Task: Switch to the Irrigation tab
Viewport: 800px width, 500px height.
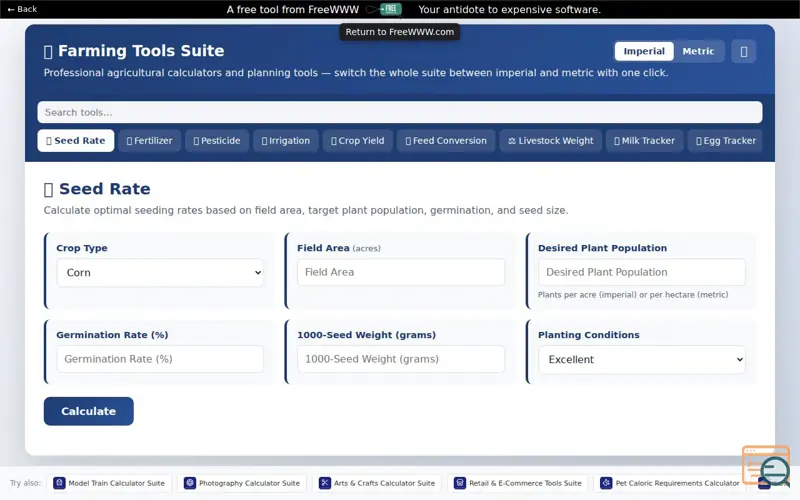Action: coord(285,141)
